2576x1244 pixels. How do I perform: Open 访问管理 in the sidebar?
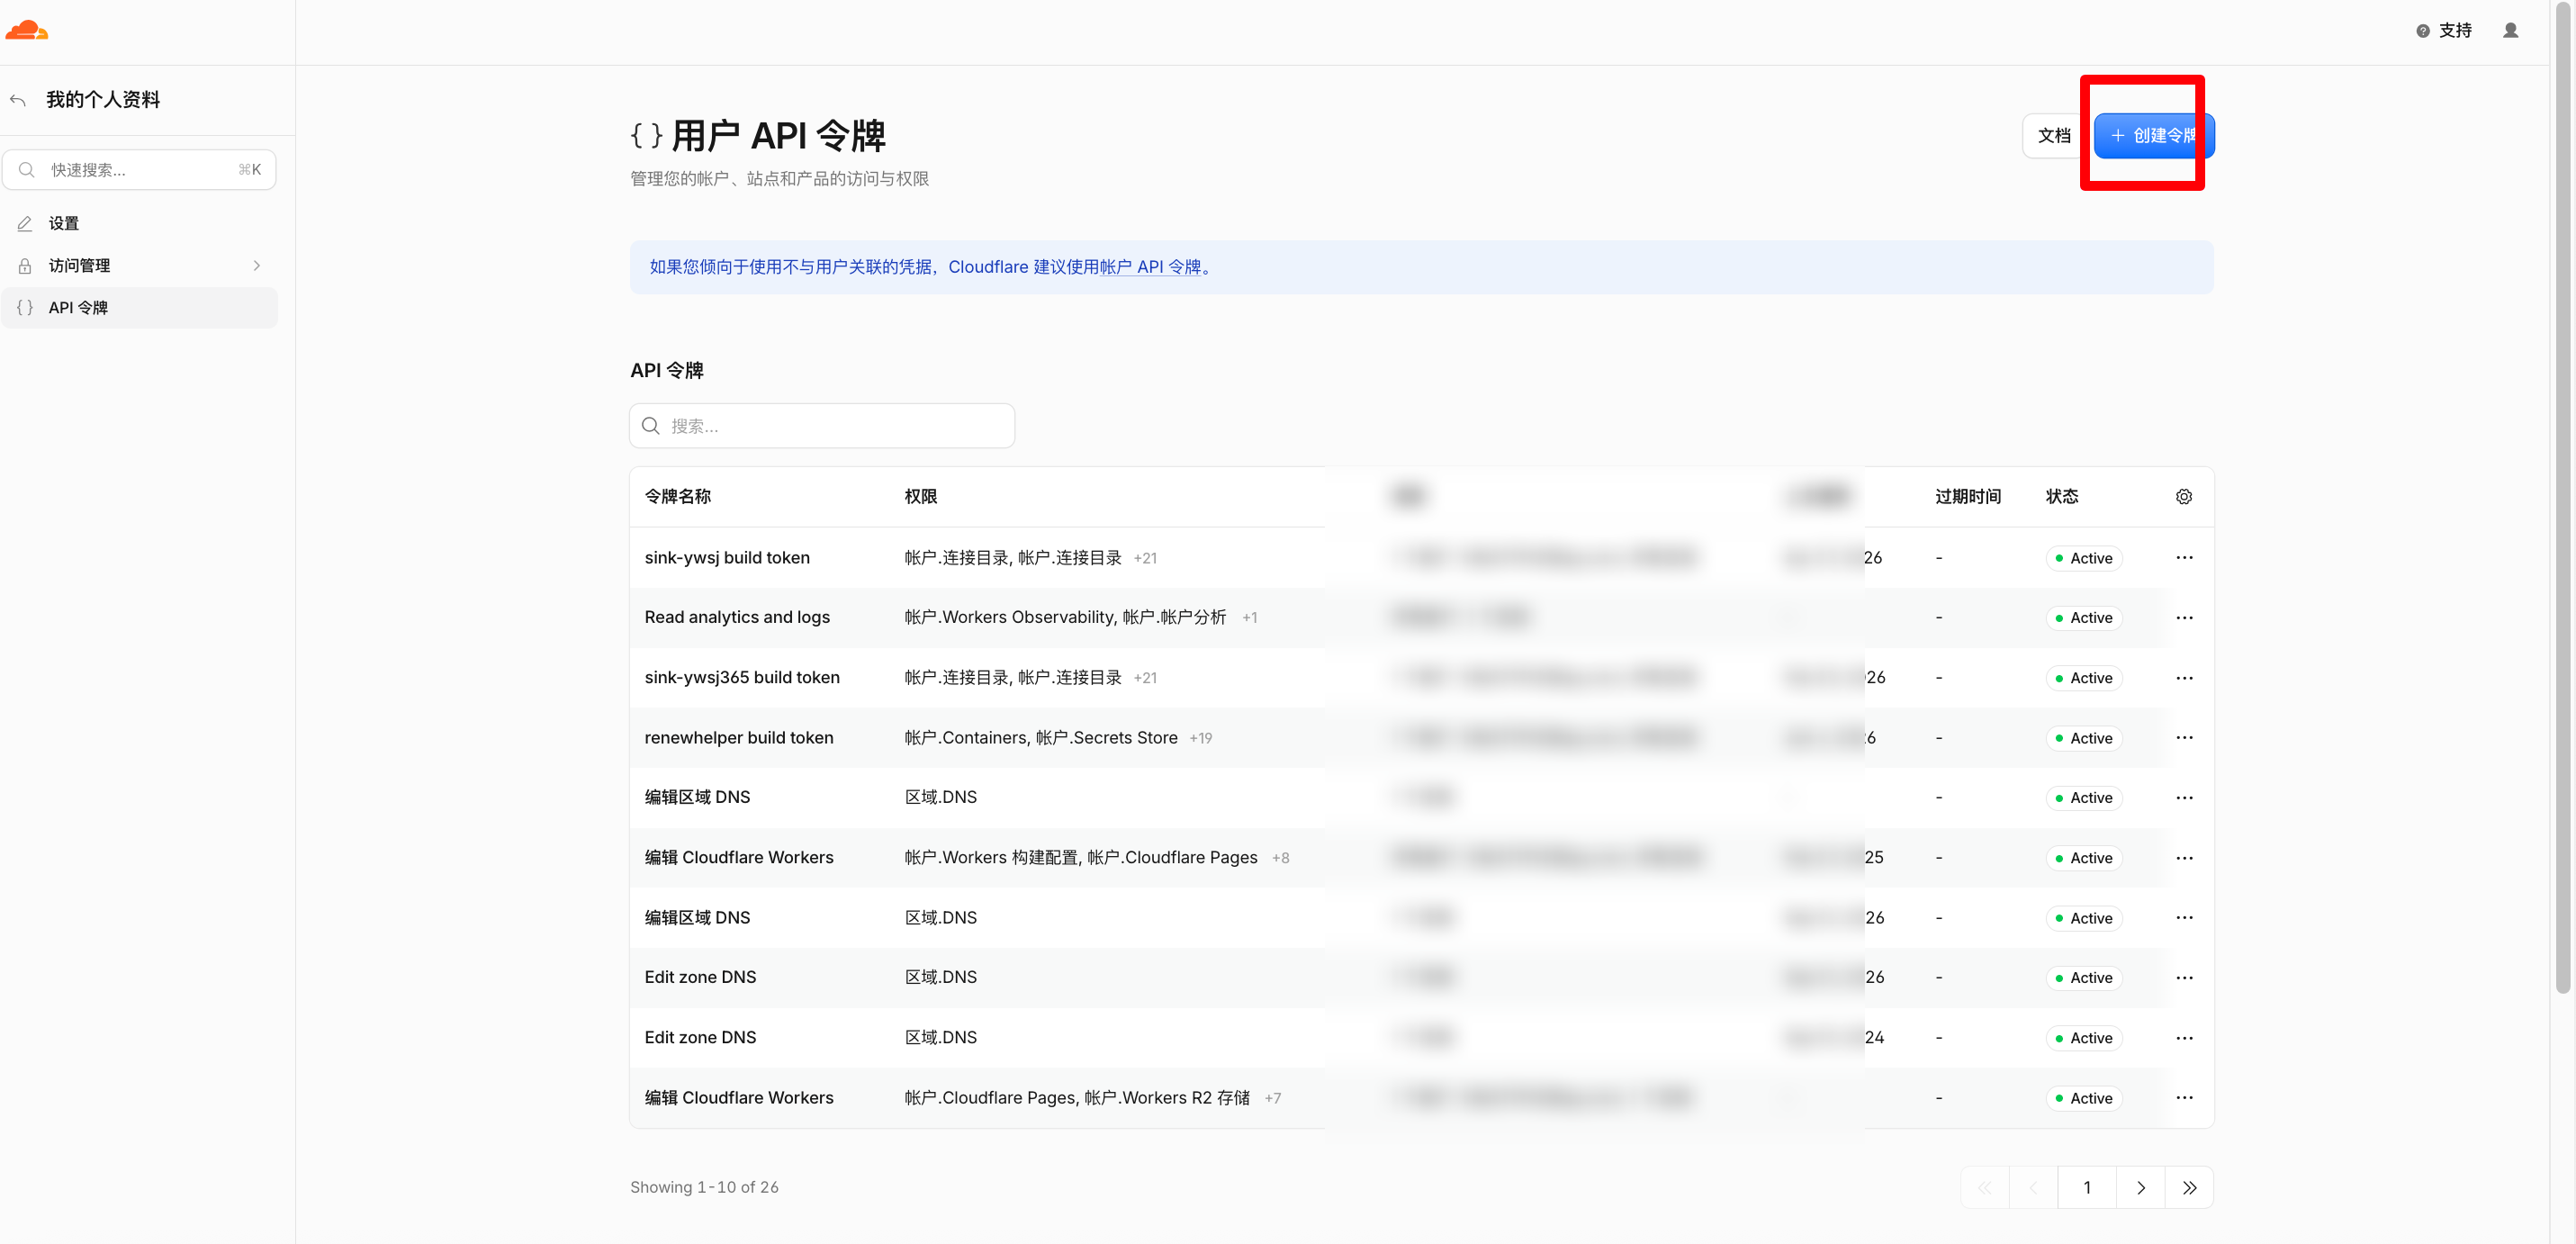pos(140,266)
